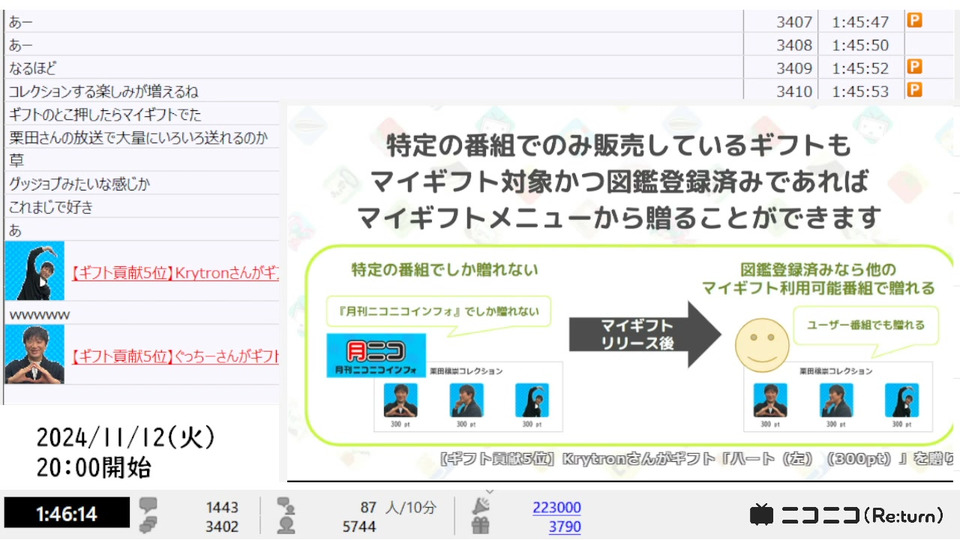Click the smiley face in the slide
960x540 pixels.
click(762, 345)
